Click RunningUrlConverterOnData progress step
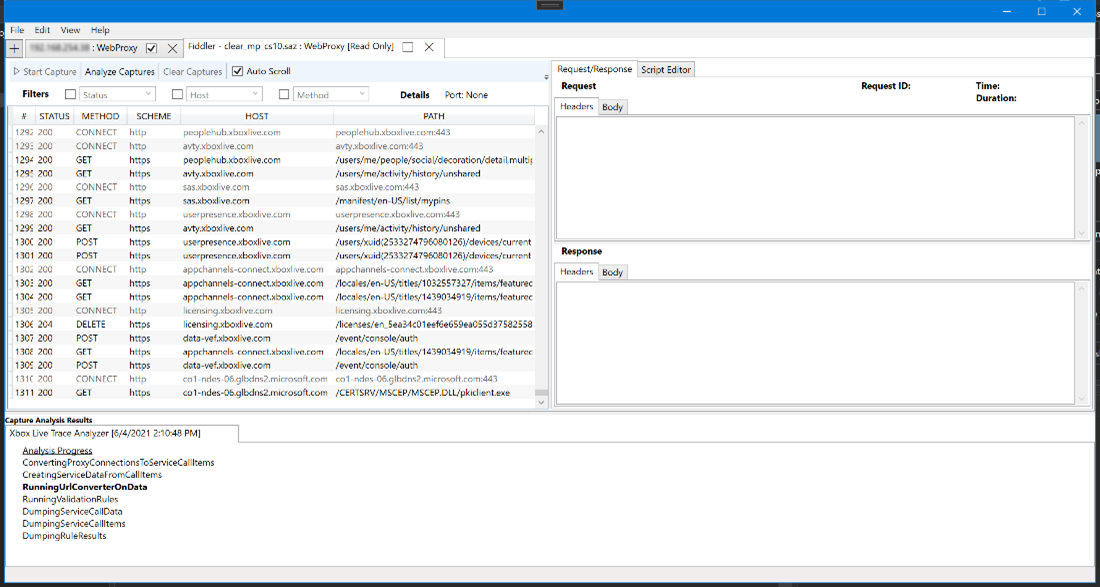 click(85, 487)
